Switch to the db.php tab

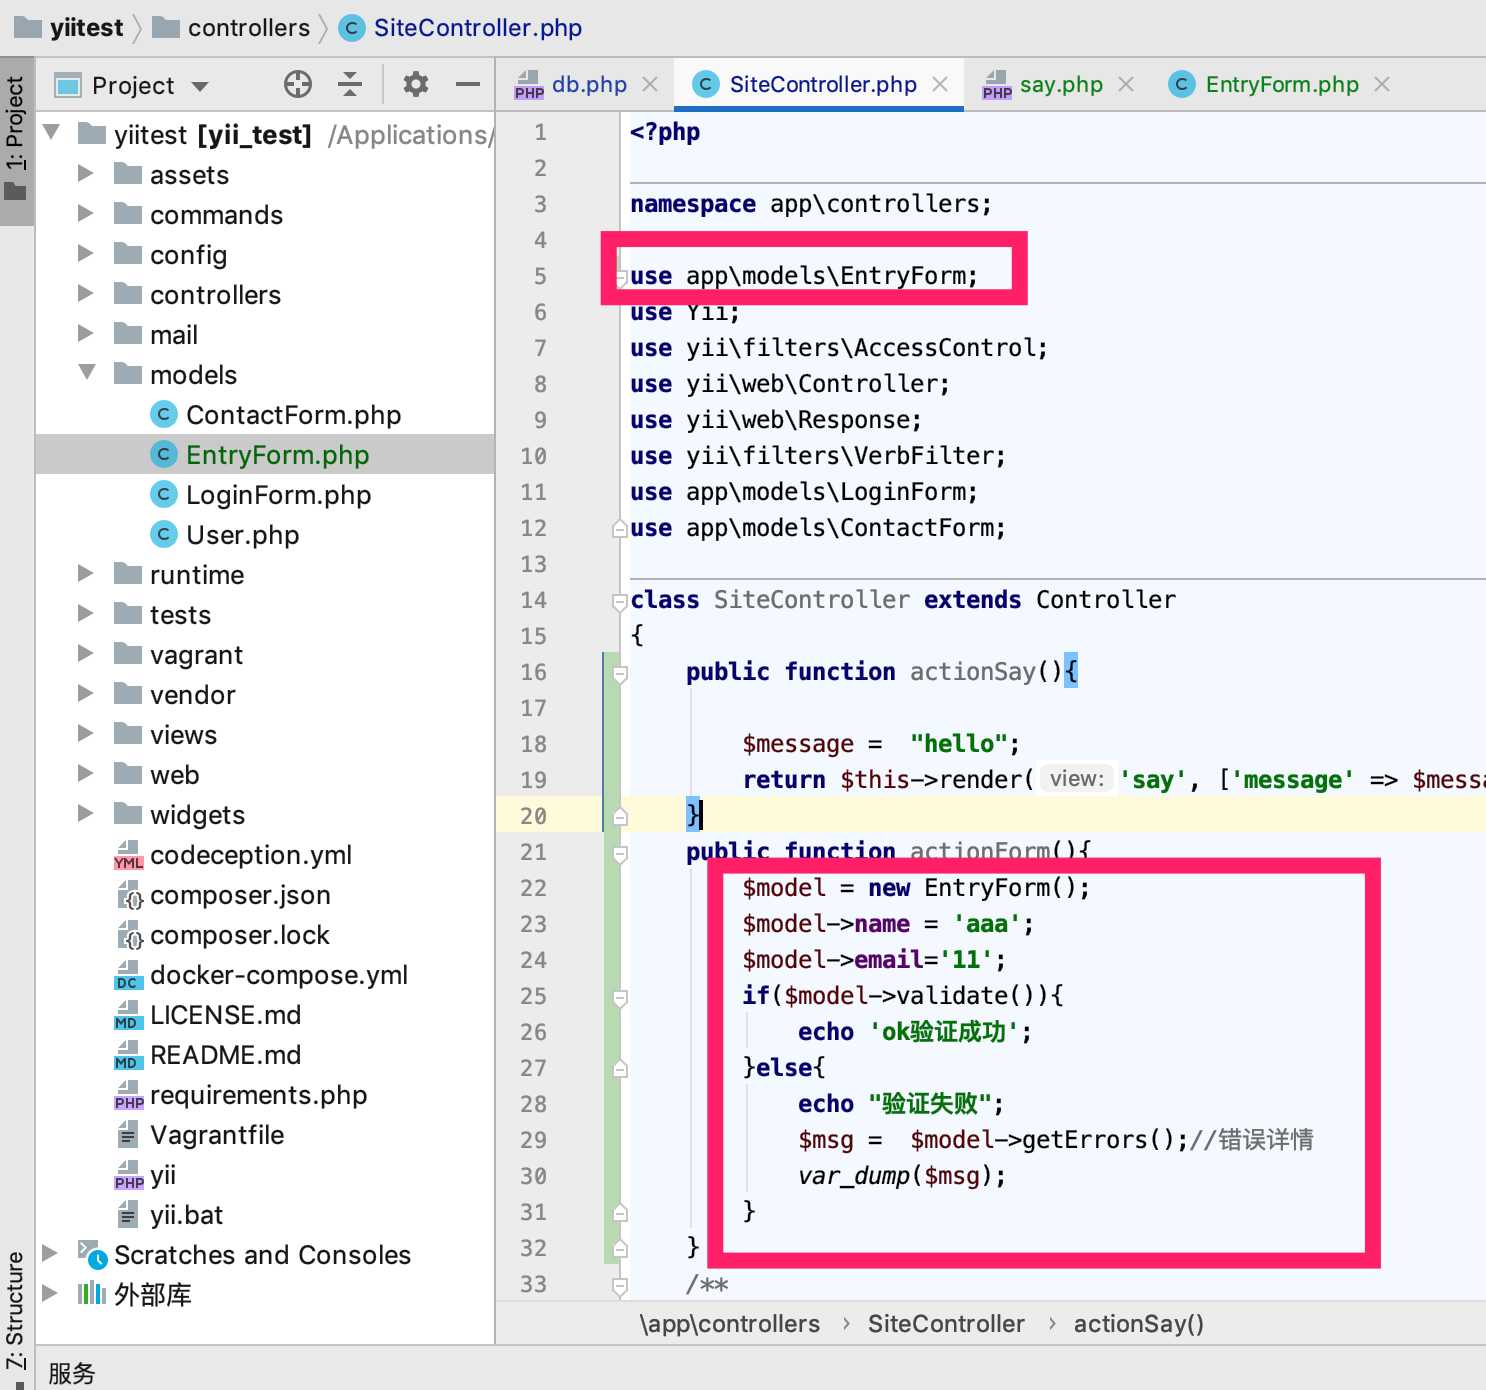(589, 85)
